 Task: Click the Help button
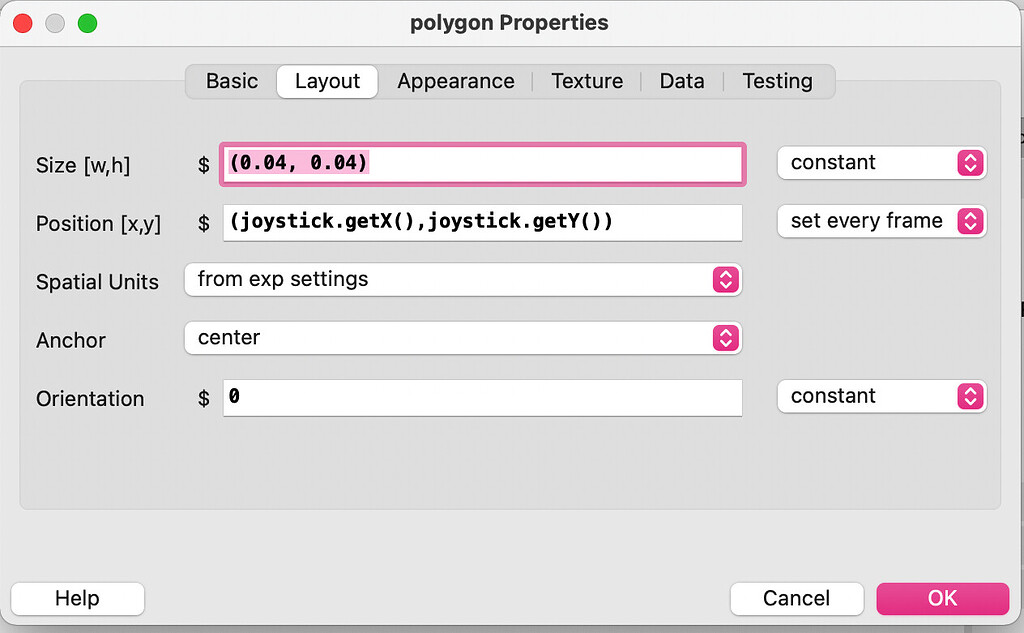[x=77, y=598]
